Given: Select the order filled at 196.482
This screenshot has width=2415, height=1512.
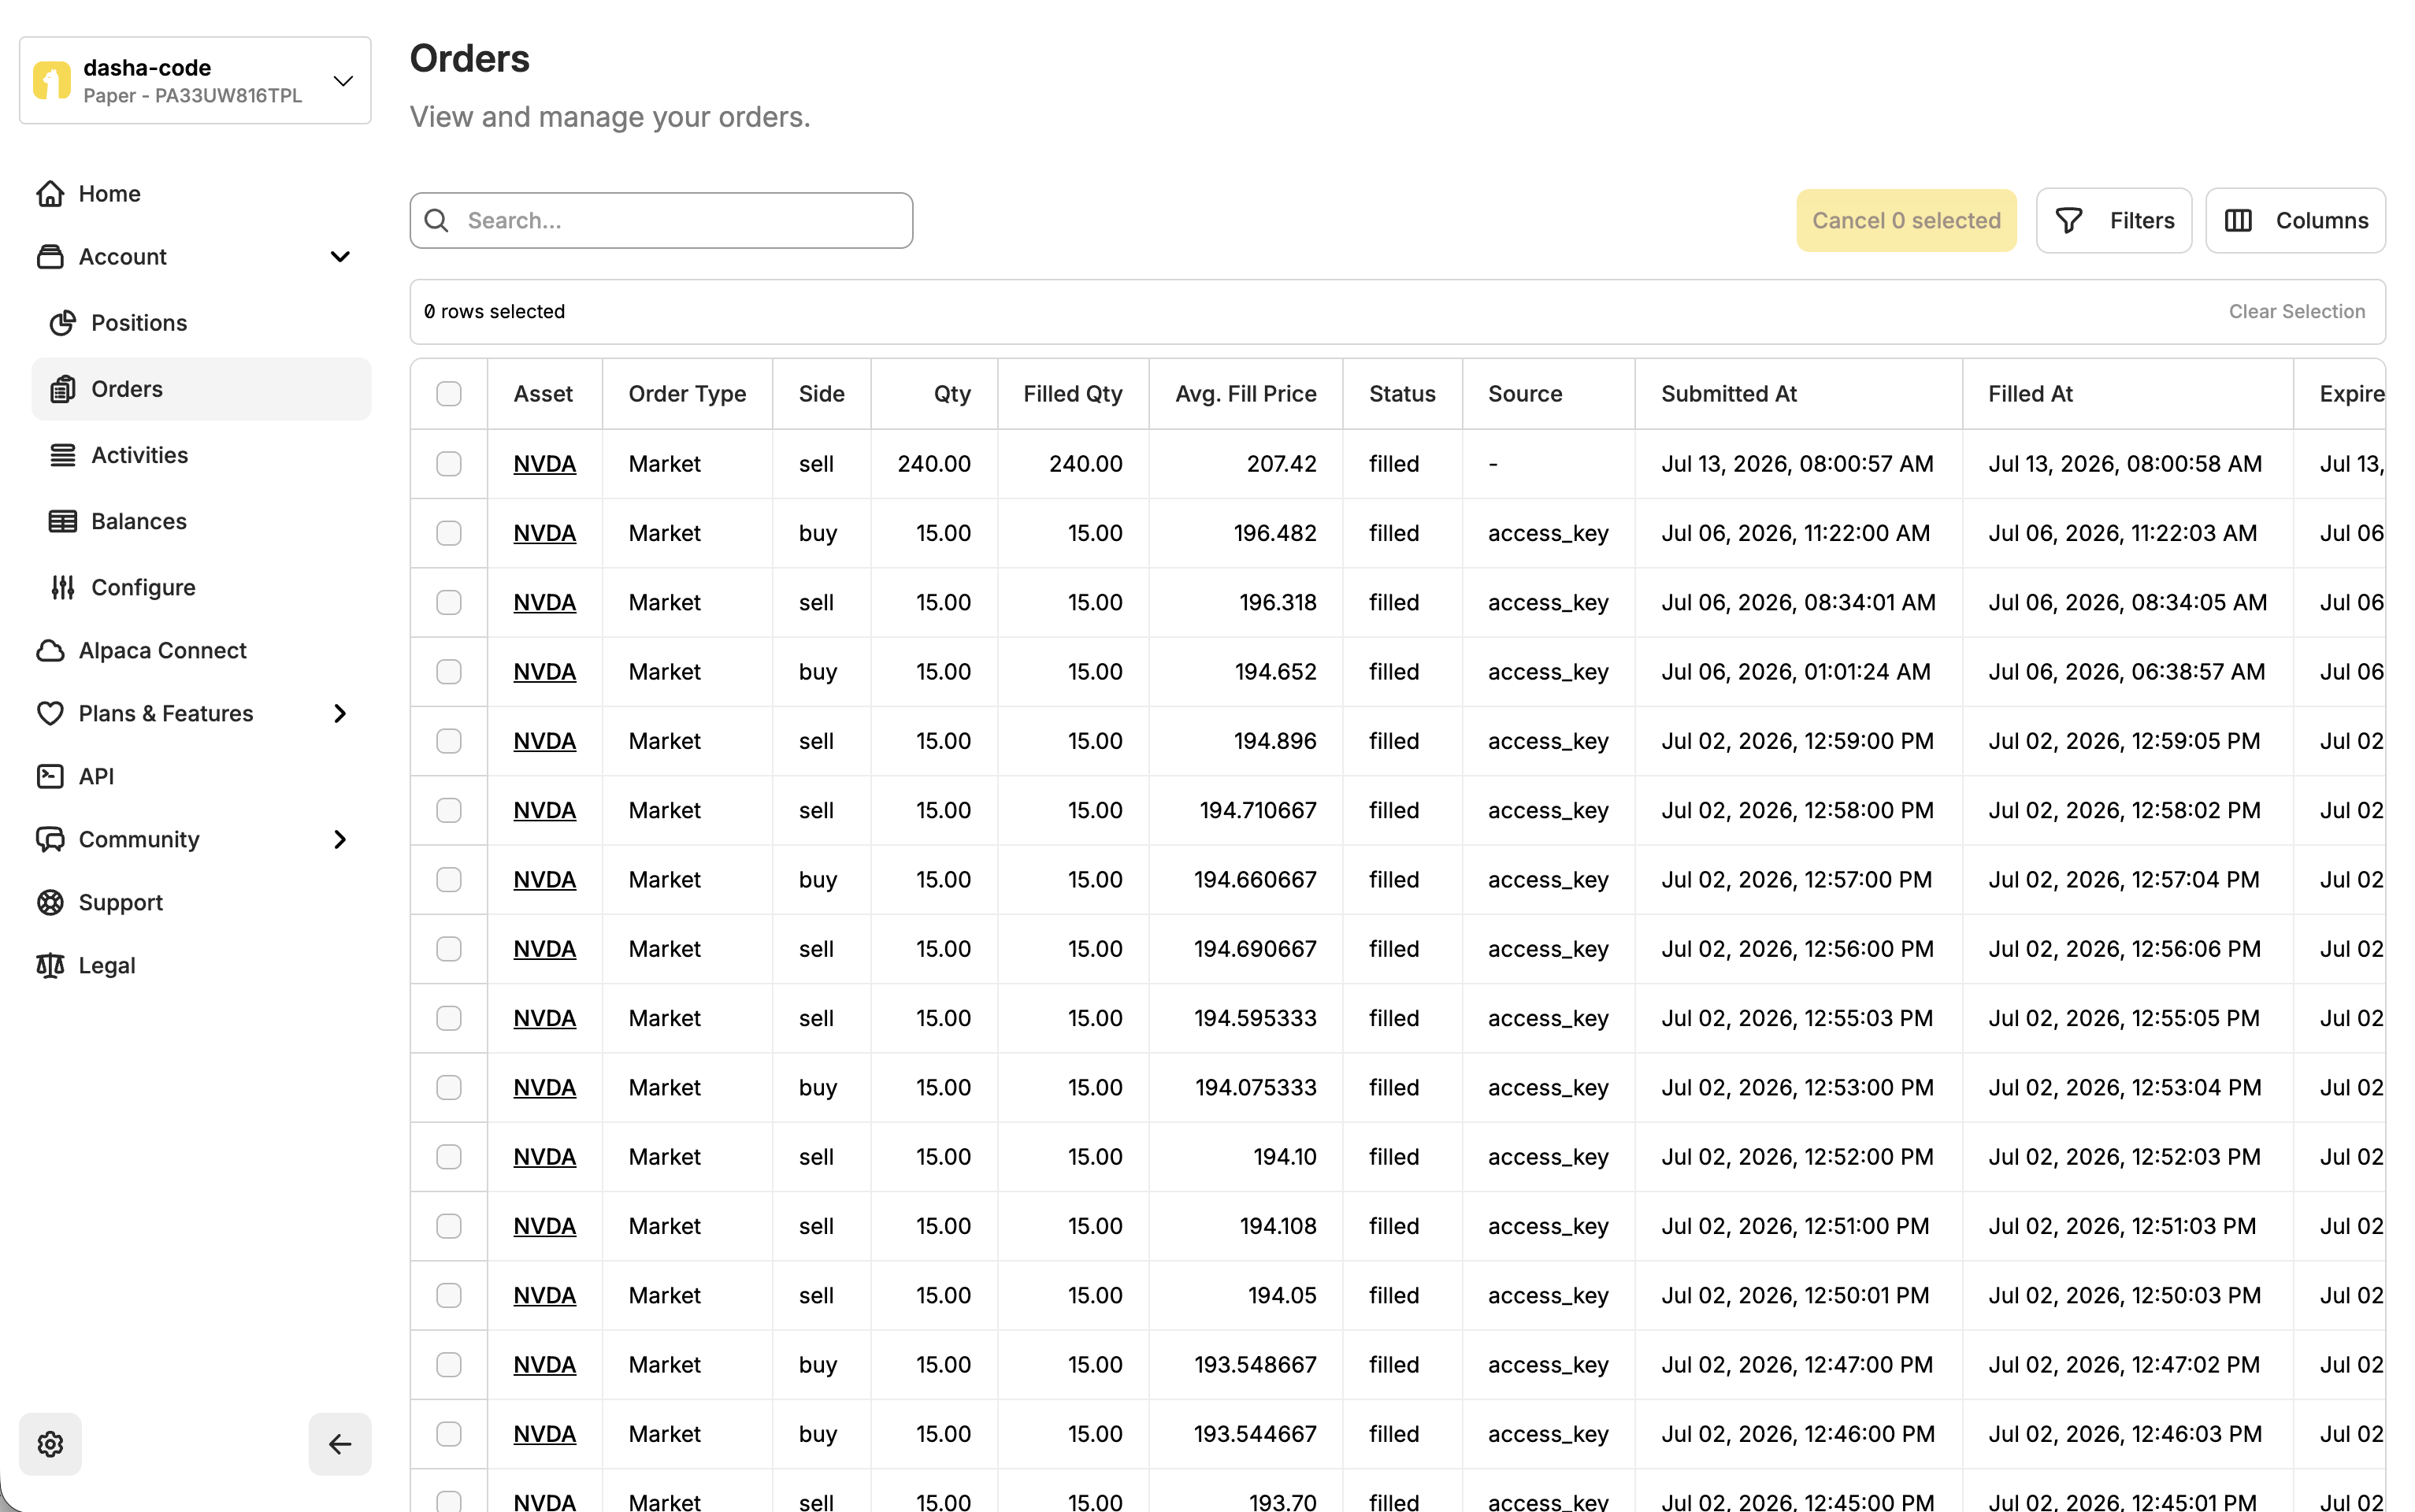Looking at the screenshot, I should 449,533.
